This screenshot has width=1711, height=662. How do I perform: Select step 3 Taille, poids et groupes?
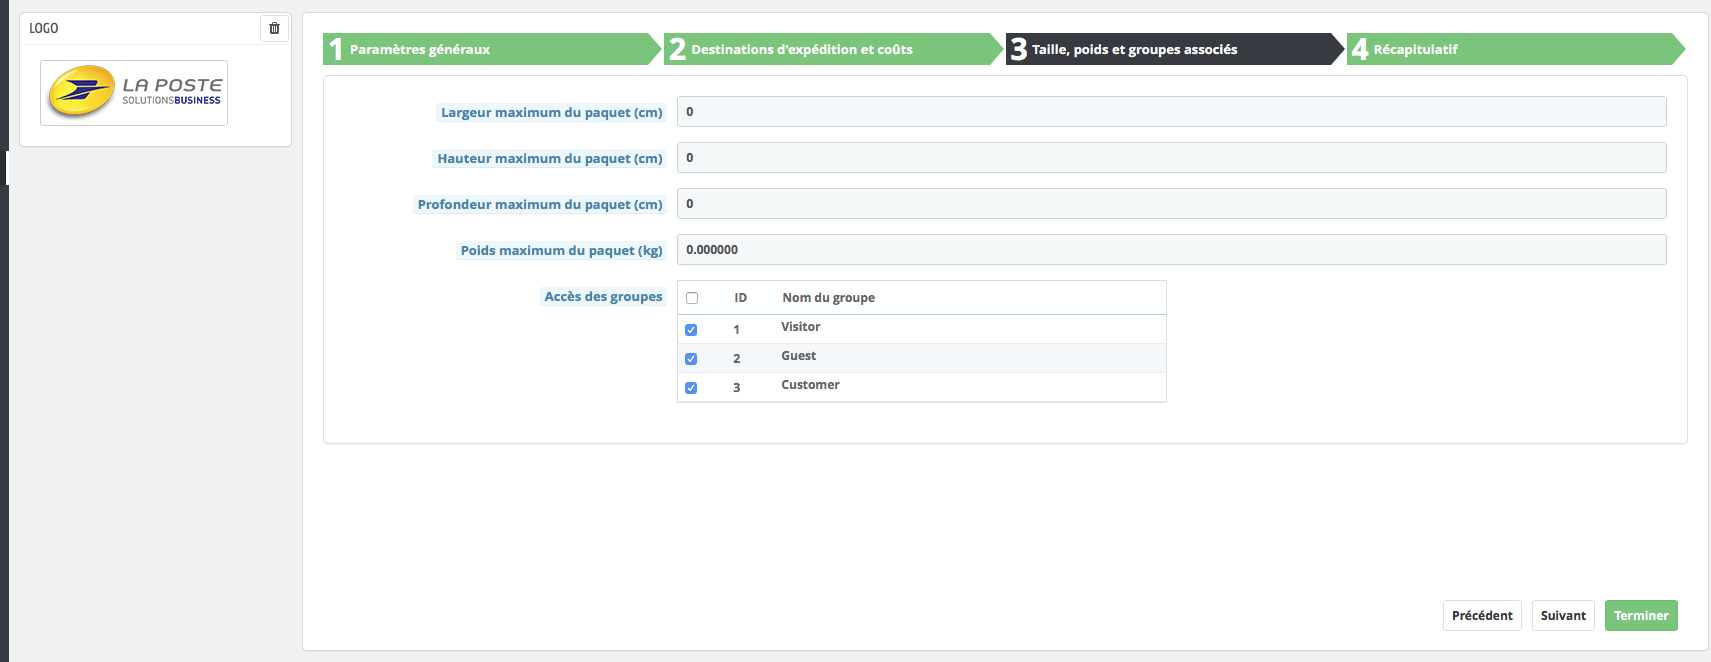point(1174,49)
